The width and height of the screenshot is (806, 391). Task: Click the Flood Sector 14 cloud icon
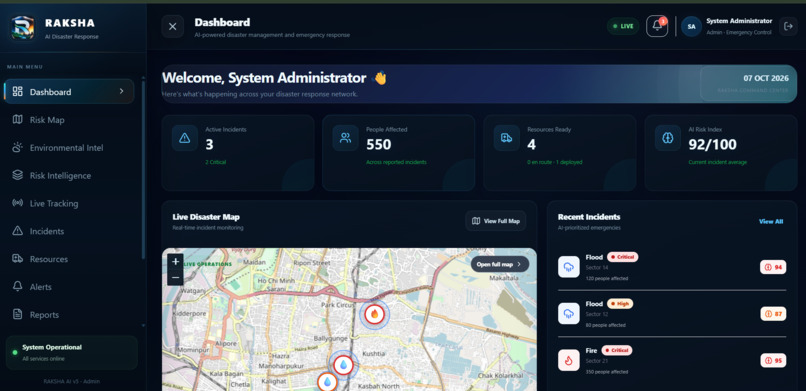point(569,267)
